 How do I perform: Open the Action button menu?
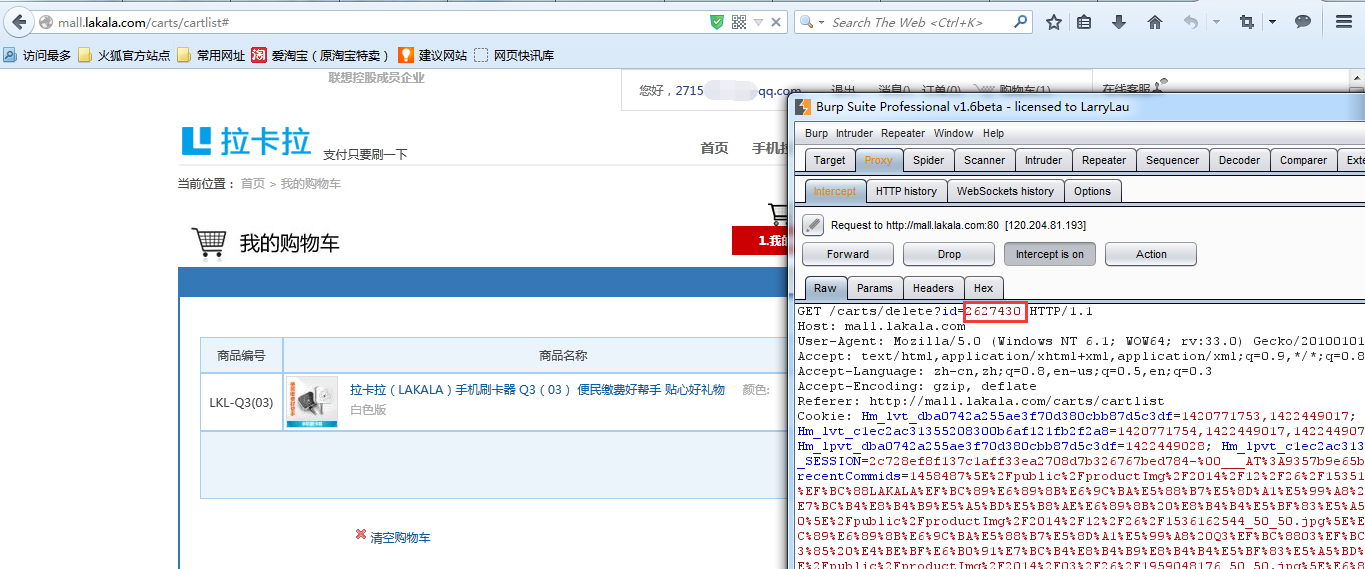click(x=1151, y=254)
